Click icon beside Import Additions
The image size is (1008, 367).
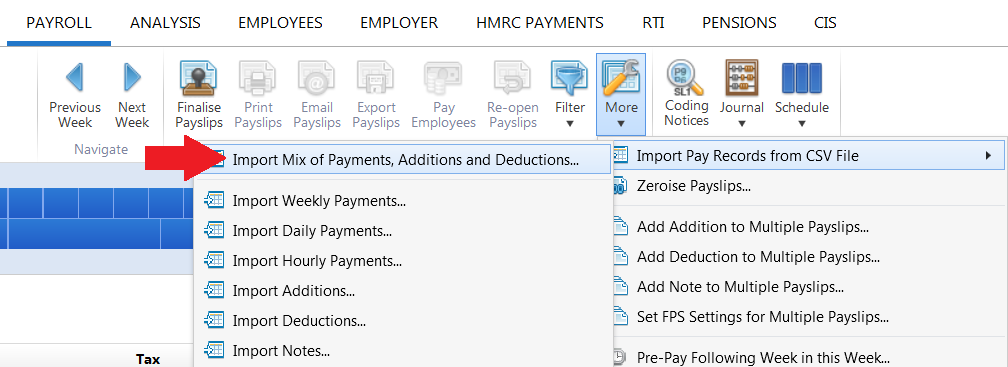click(214, 291)
